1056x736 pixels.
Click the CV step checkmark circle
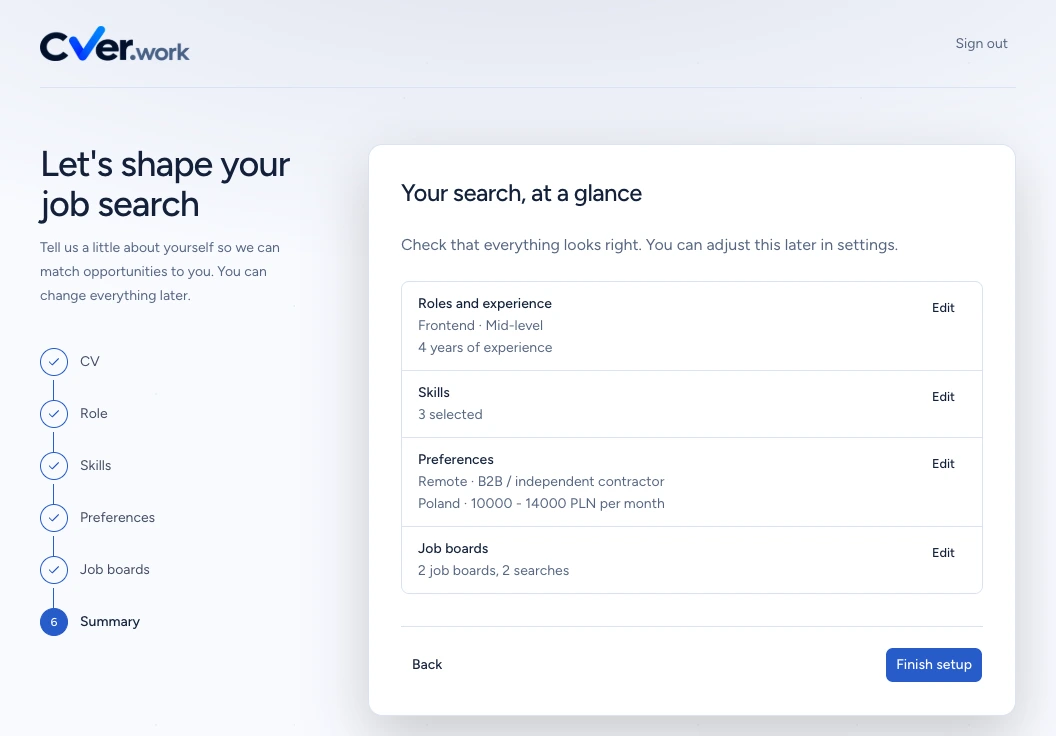tap(54, 362)
